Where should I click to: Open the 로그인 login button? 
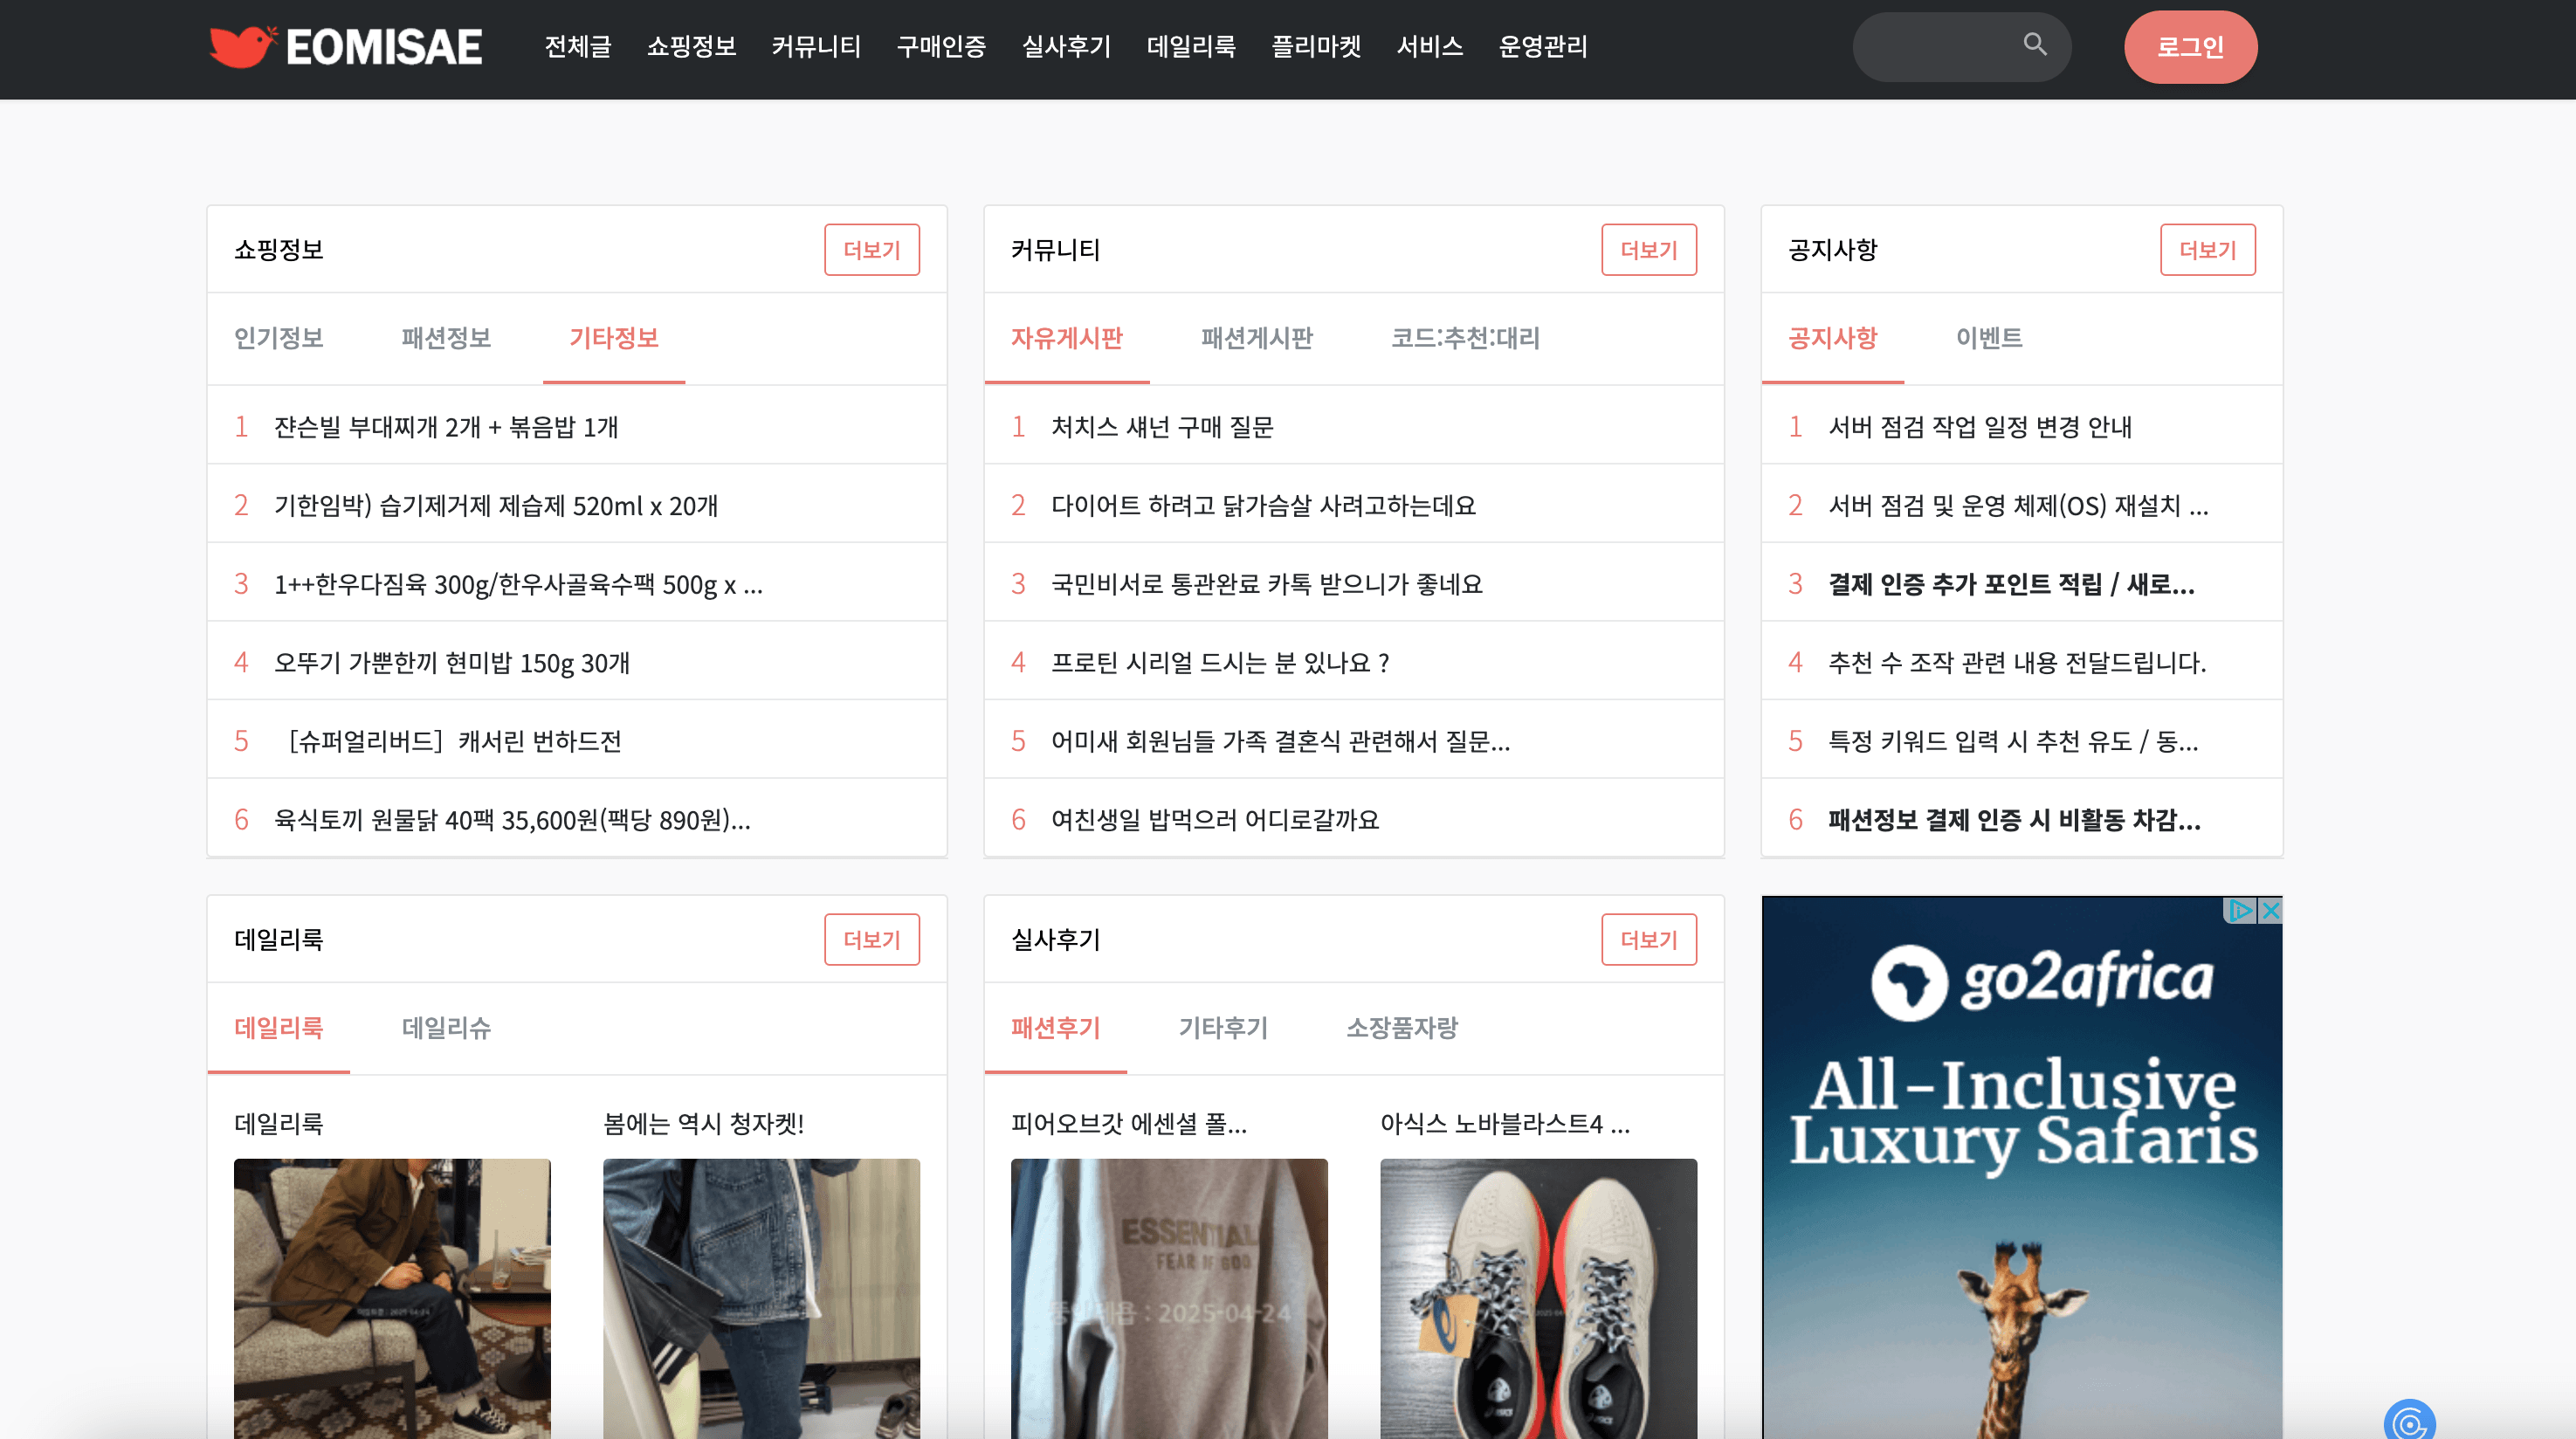2189,47
